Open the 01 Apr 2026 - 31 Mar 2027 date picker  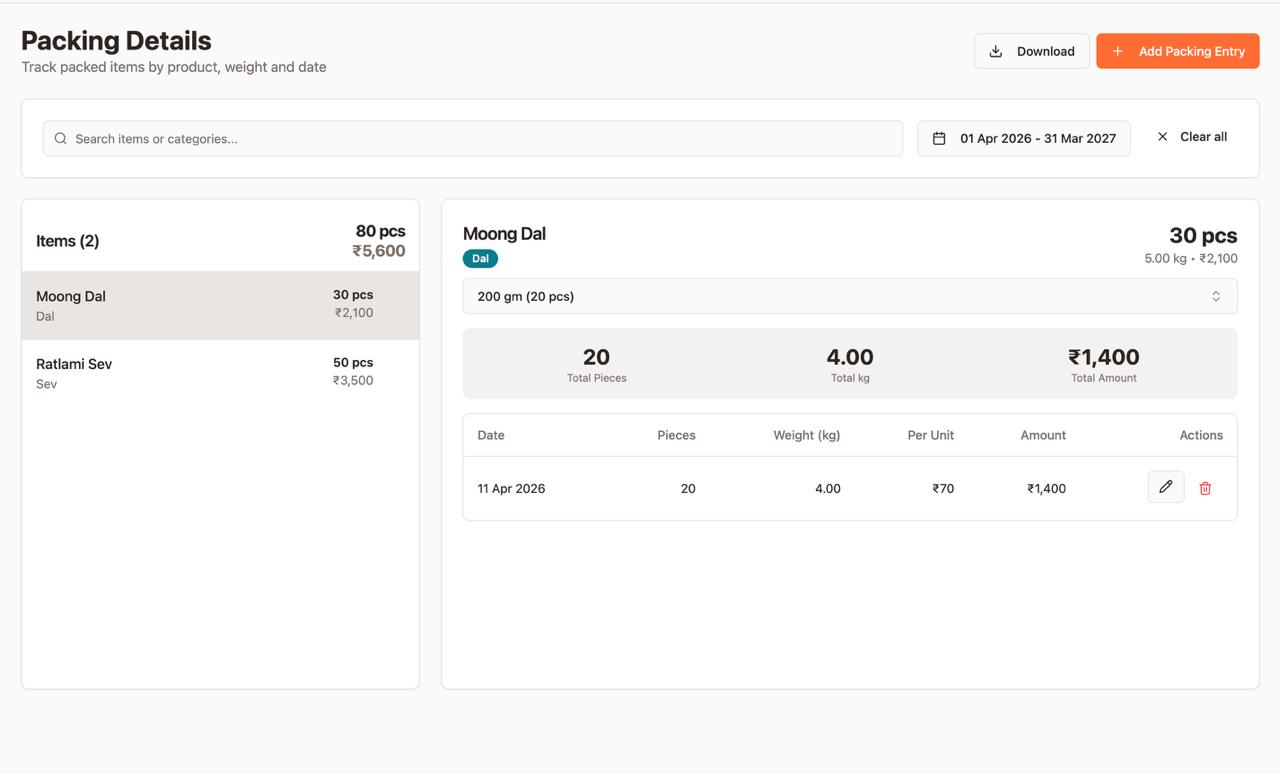click(1024, 139)
